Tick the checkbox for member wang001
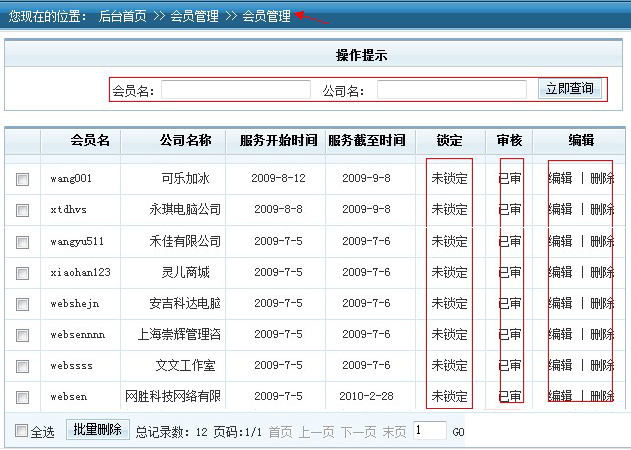 [x=22, y=179]
